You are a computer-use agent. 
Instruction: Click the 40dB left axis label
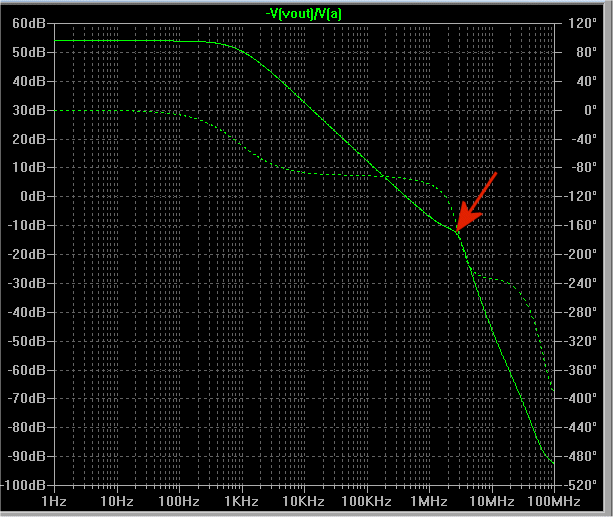point(29,81)
